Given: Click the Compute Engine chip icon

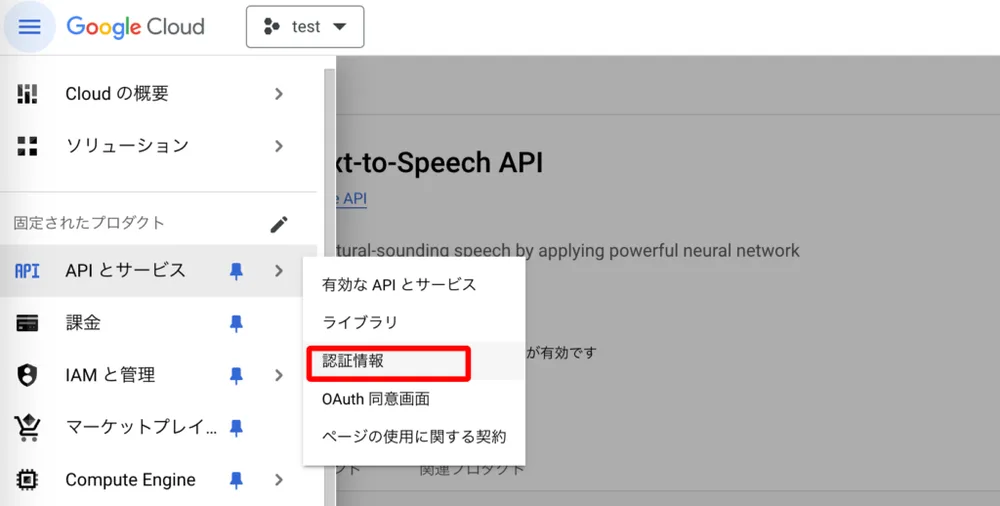Looking at the screenshot, I should click(x=27, y=480).
